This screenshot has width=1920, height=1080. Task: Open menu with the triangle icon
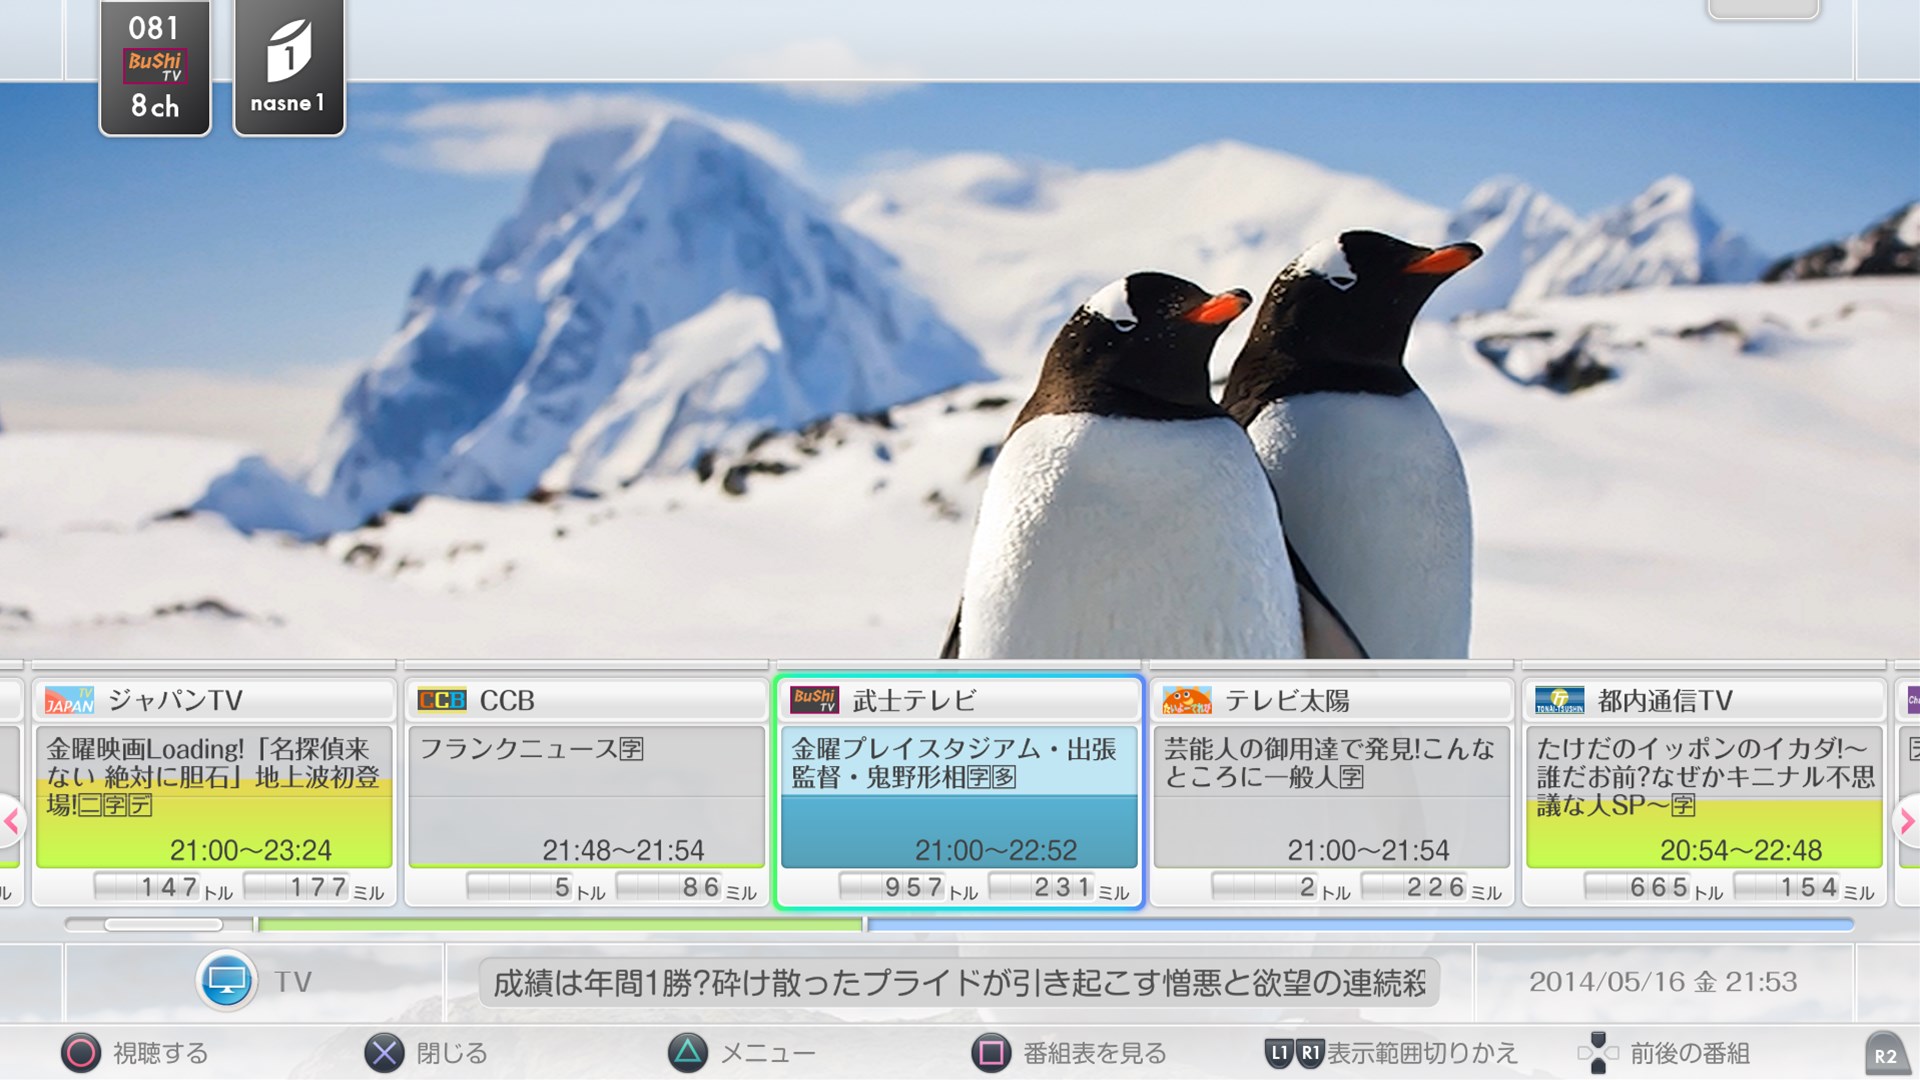[688, 1053]
